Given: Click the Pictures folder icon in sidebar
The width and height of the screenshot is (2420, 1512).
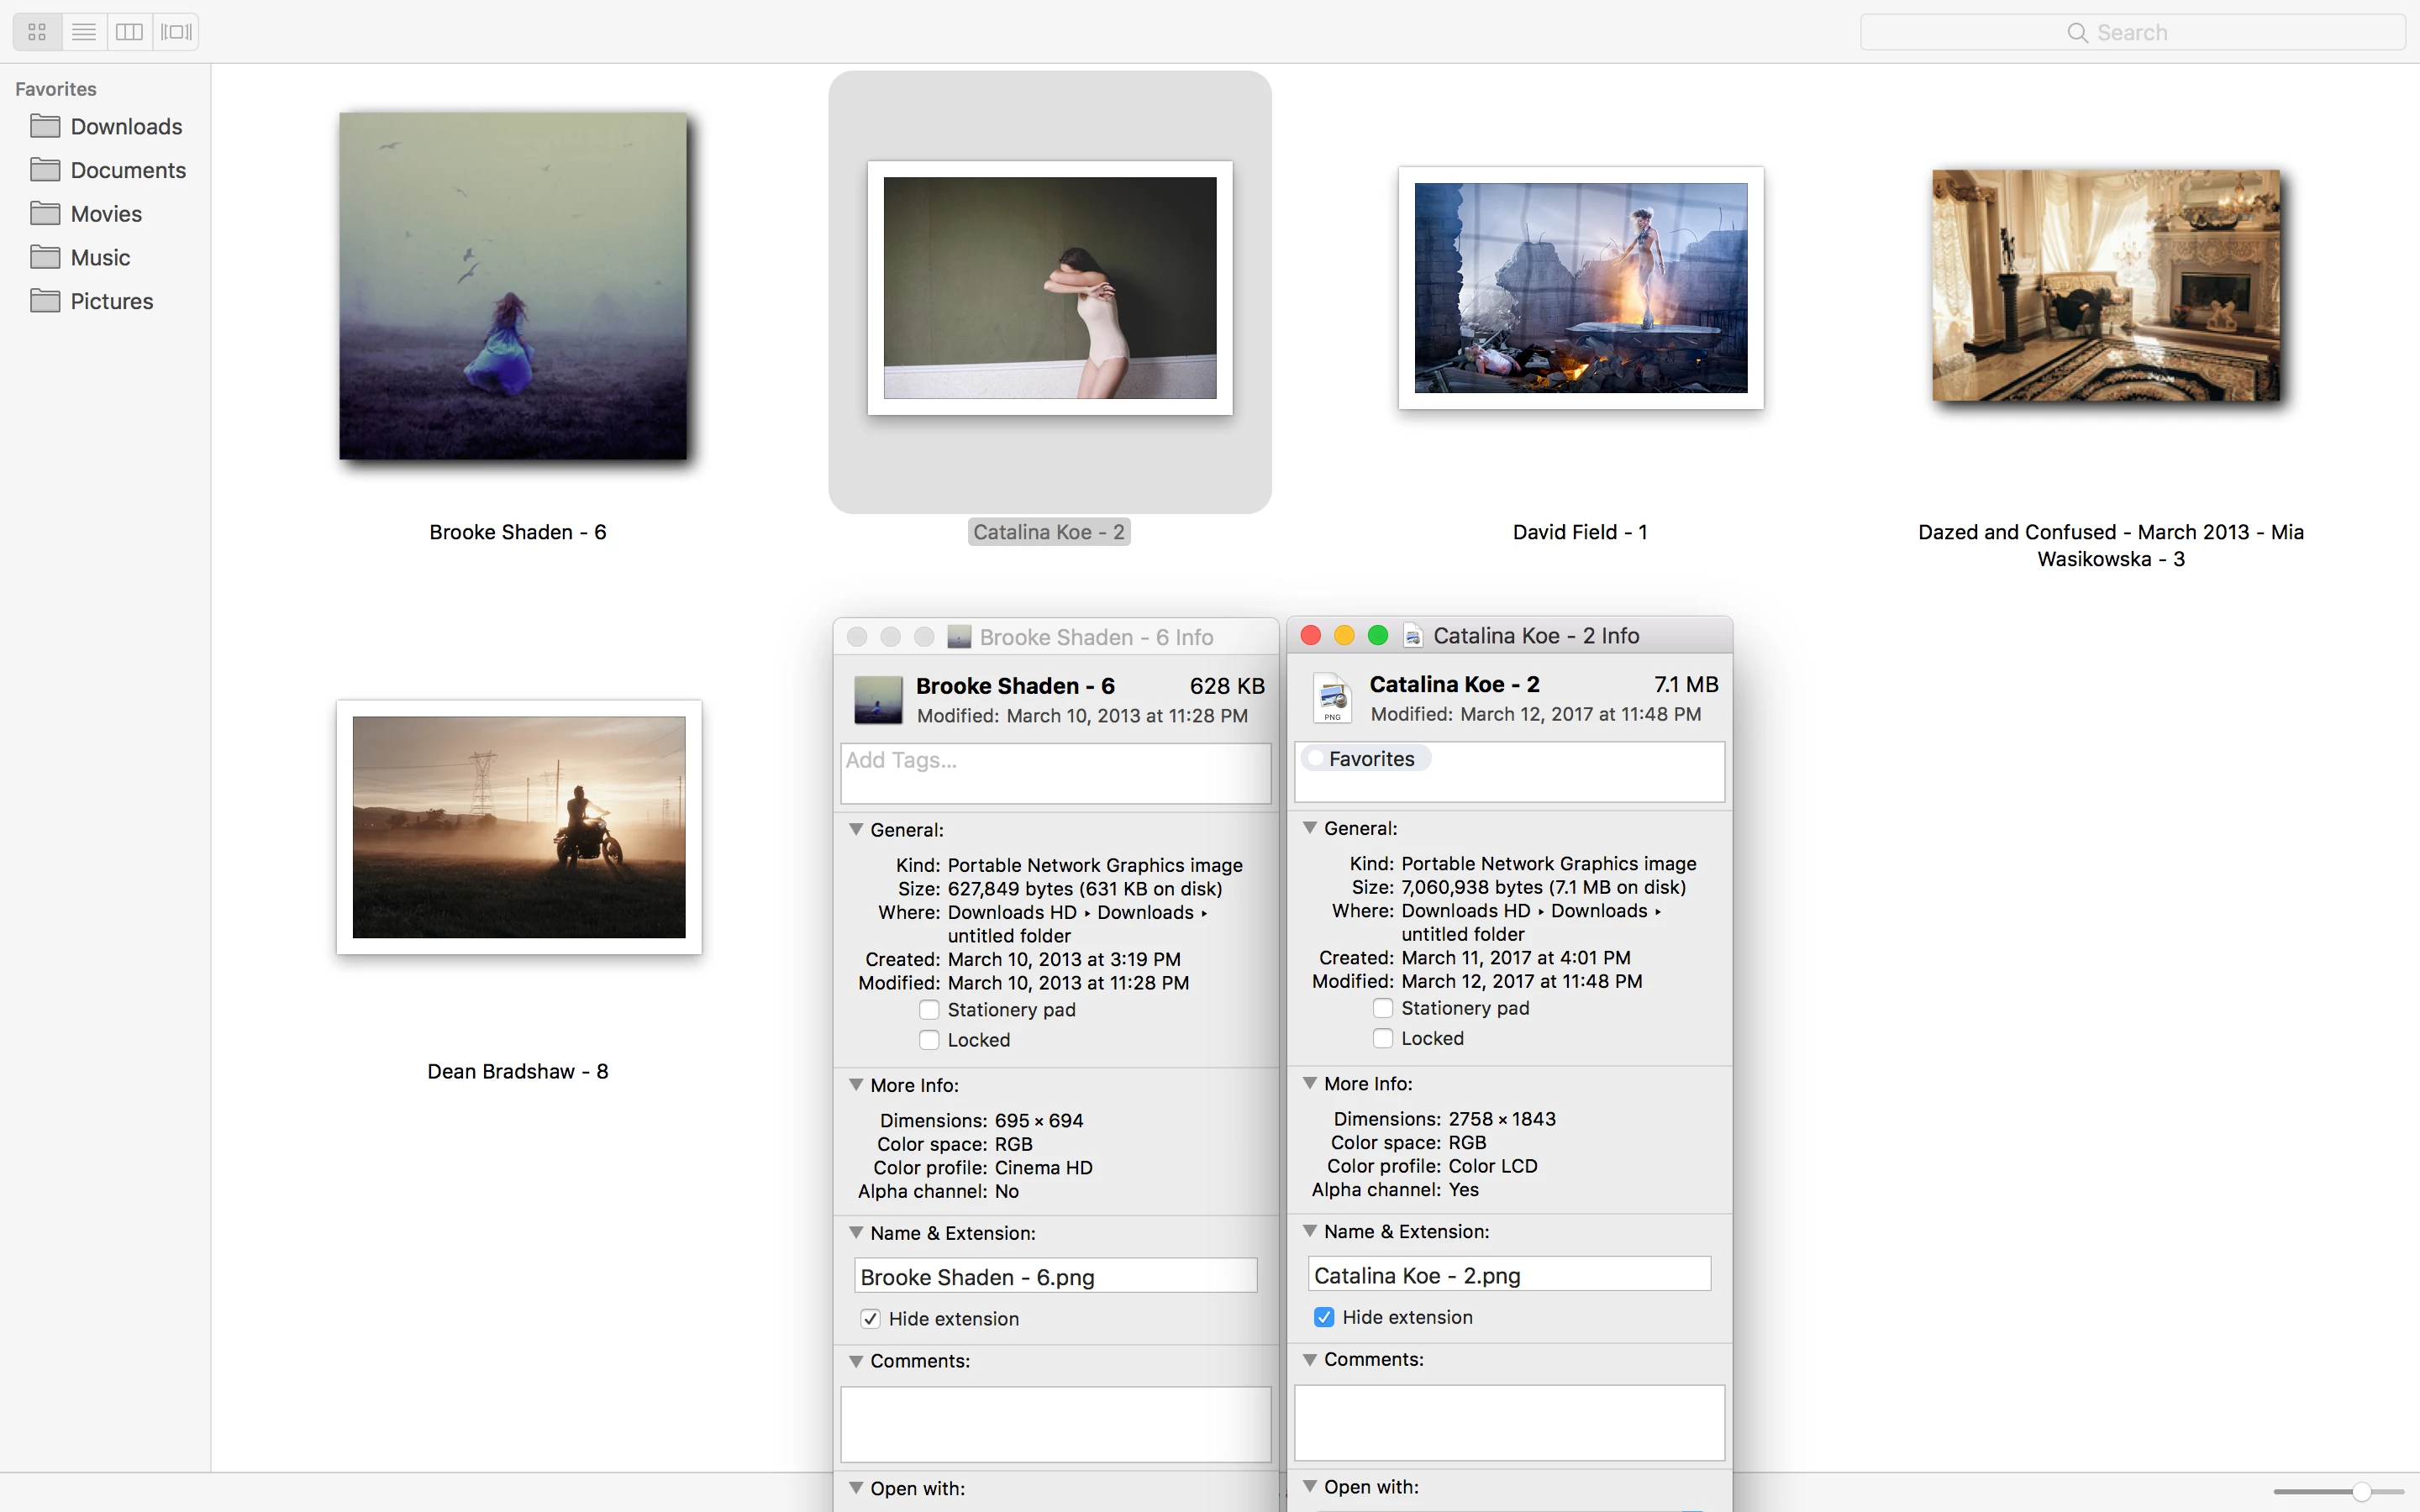Looking at the screenshot, I should 45,301.
